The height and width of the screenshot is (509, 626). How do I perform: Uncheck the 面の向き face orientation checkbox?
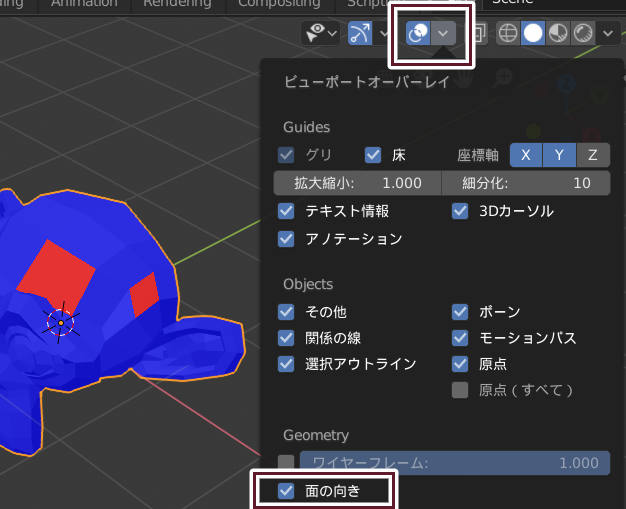[286, 491]
